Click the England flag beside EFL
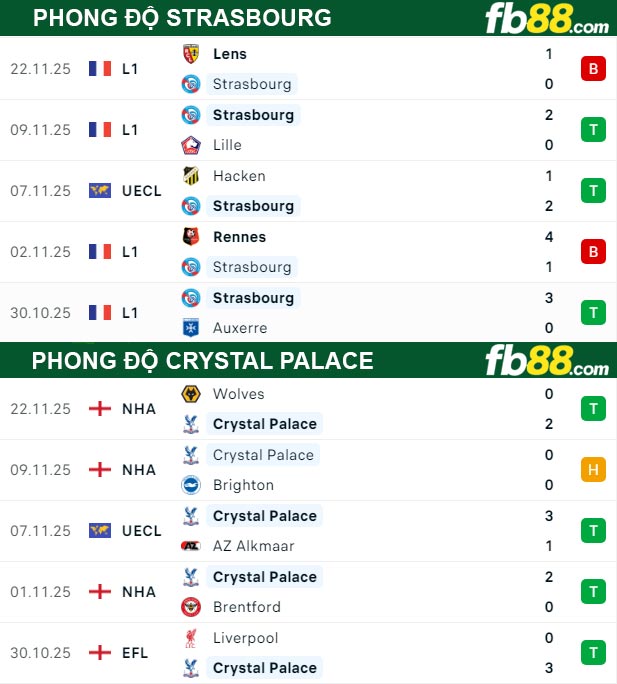 (x=100, y=653)
